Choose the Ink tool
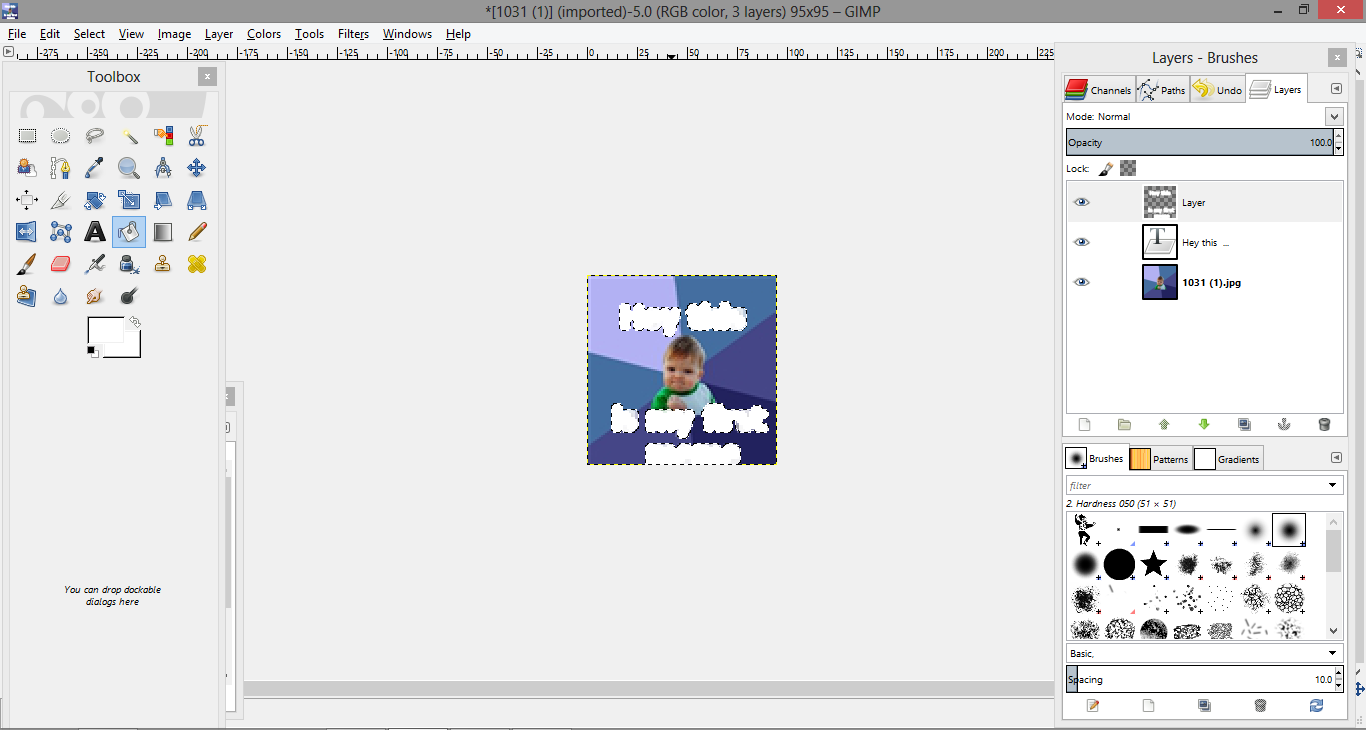Image resolution: width=1366 pixels, height=730 pixels. click(x=129, y=264)
